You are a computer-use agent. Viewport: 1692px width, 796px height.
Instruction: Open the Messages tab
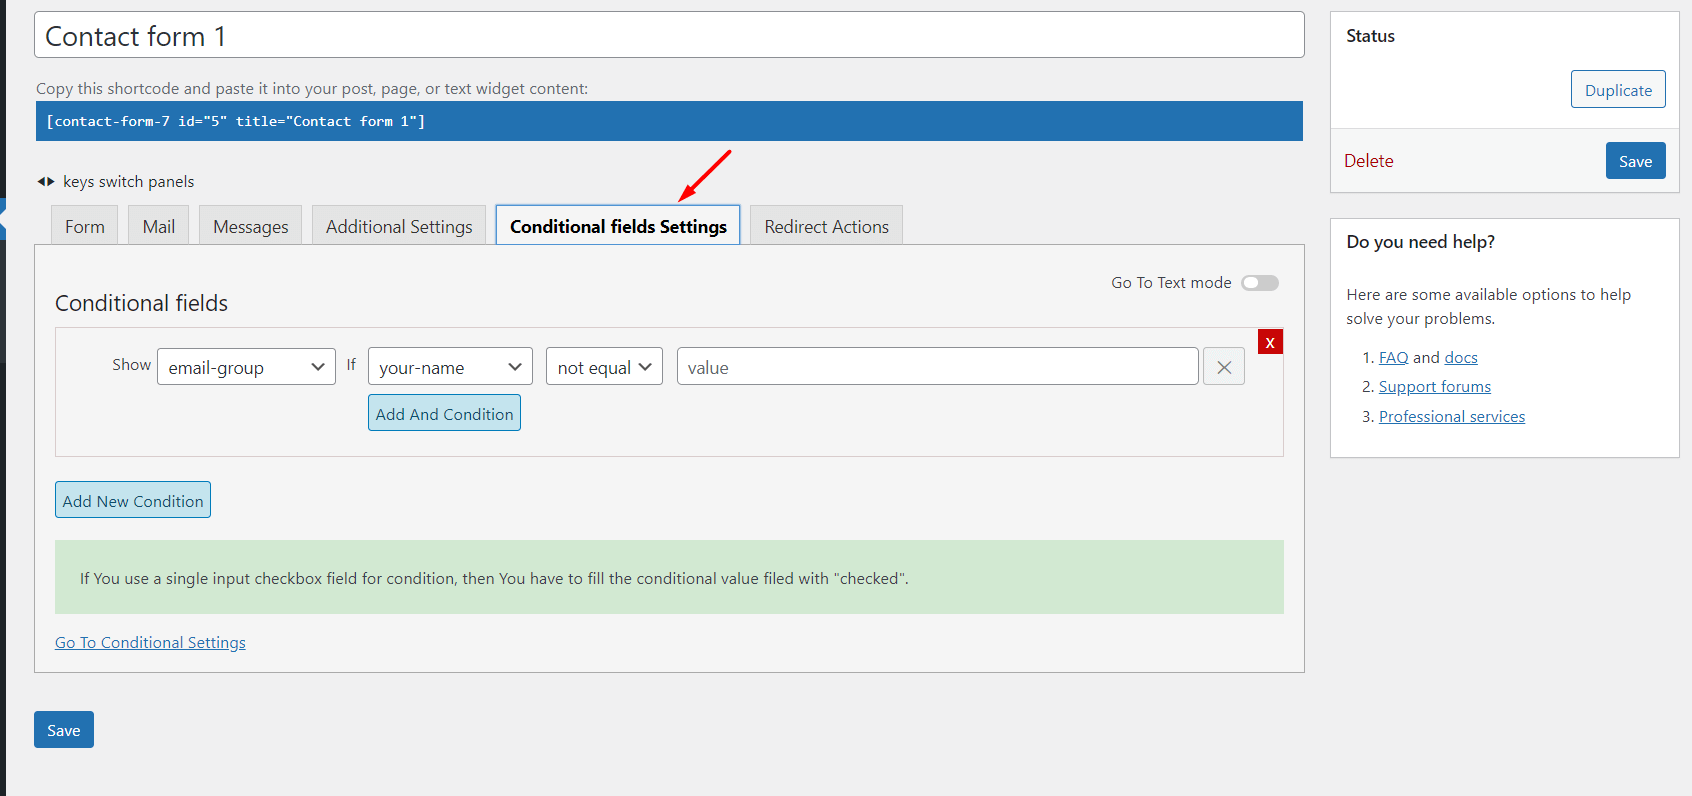(250, 226)
